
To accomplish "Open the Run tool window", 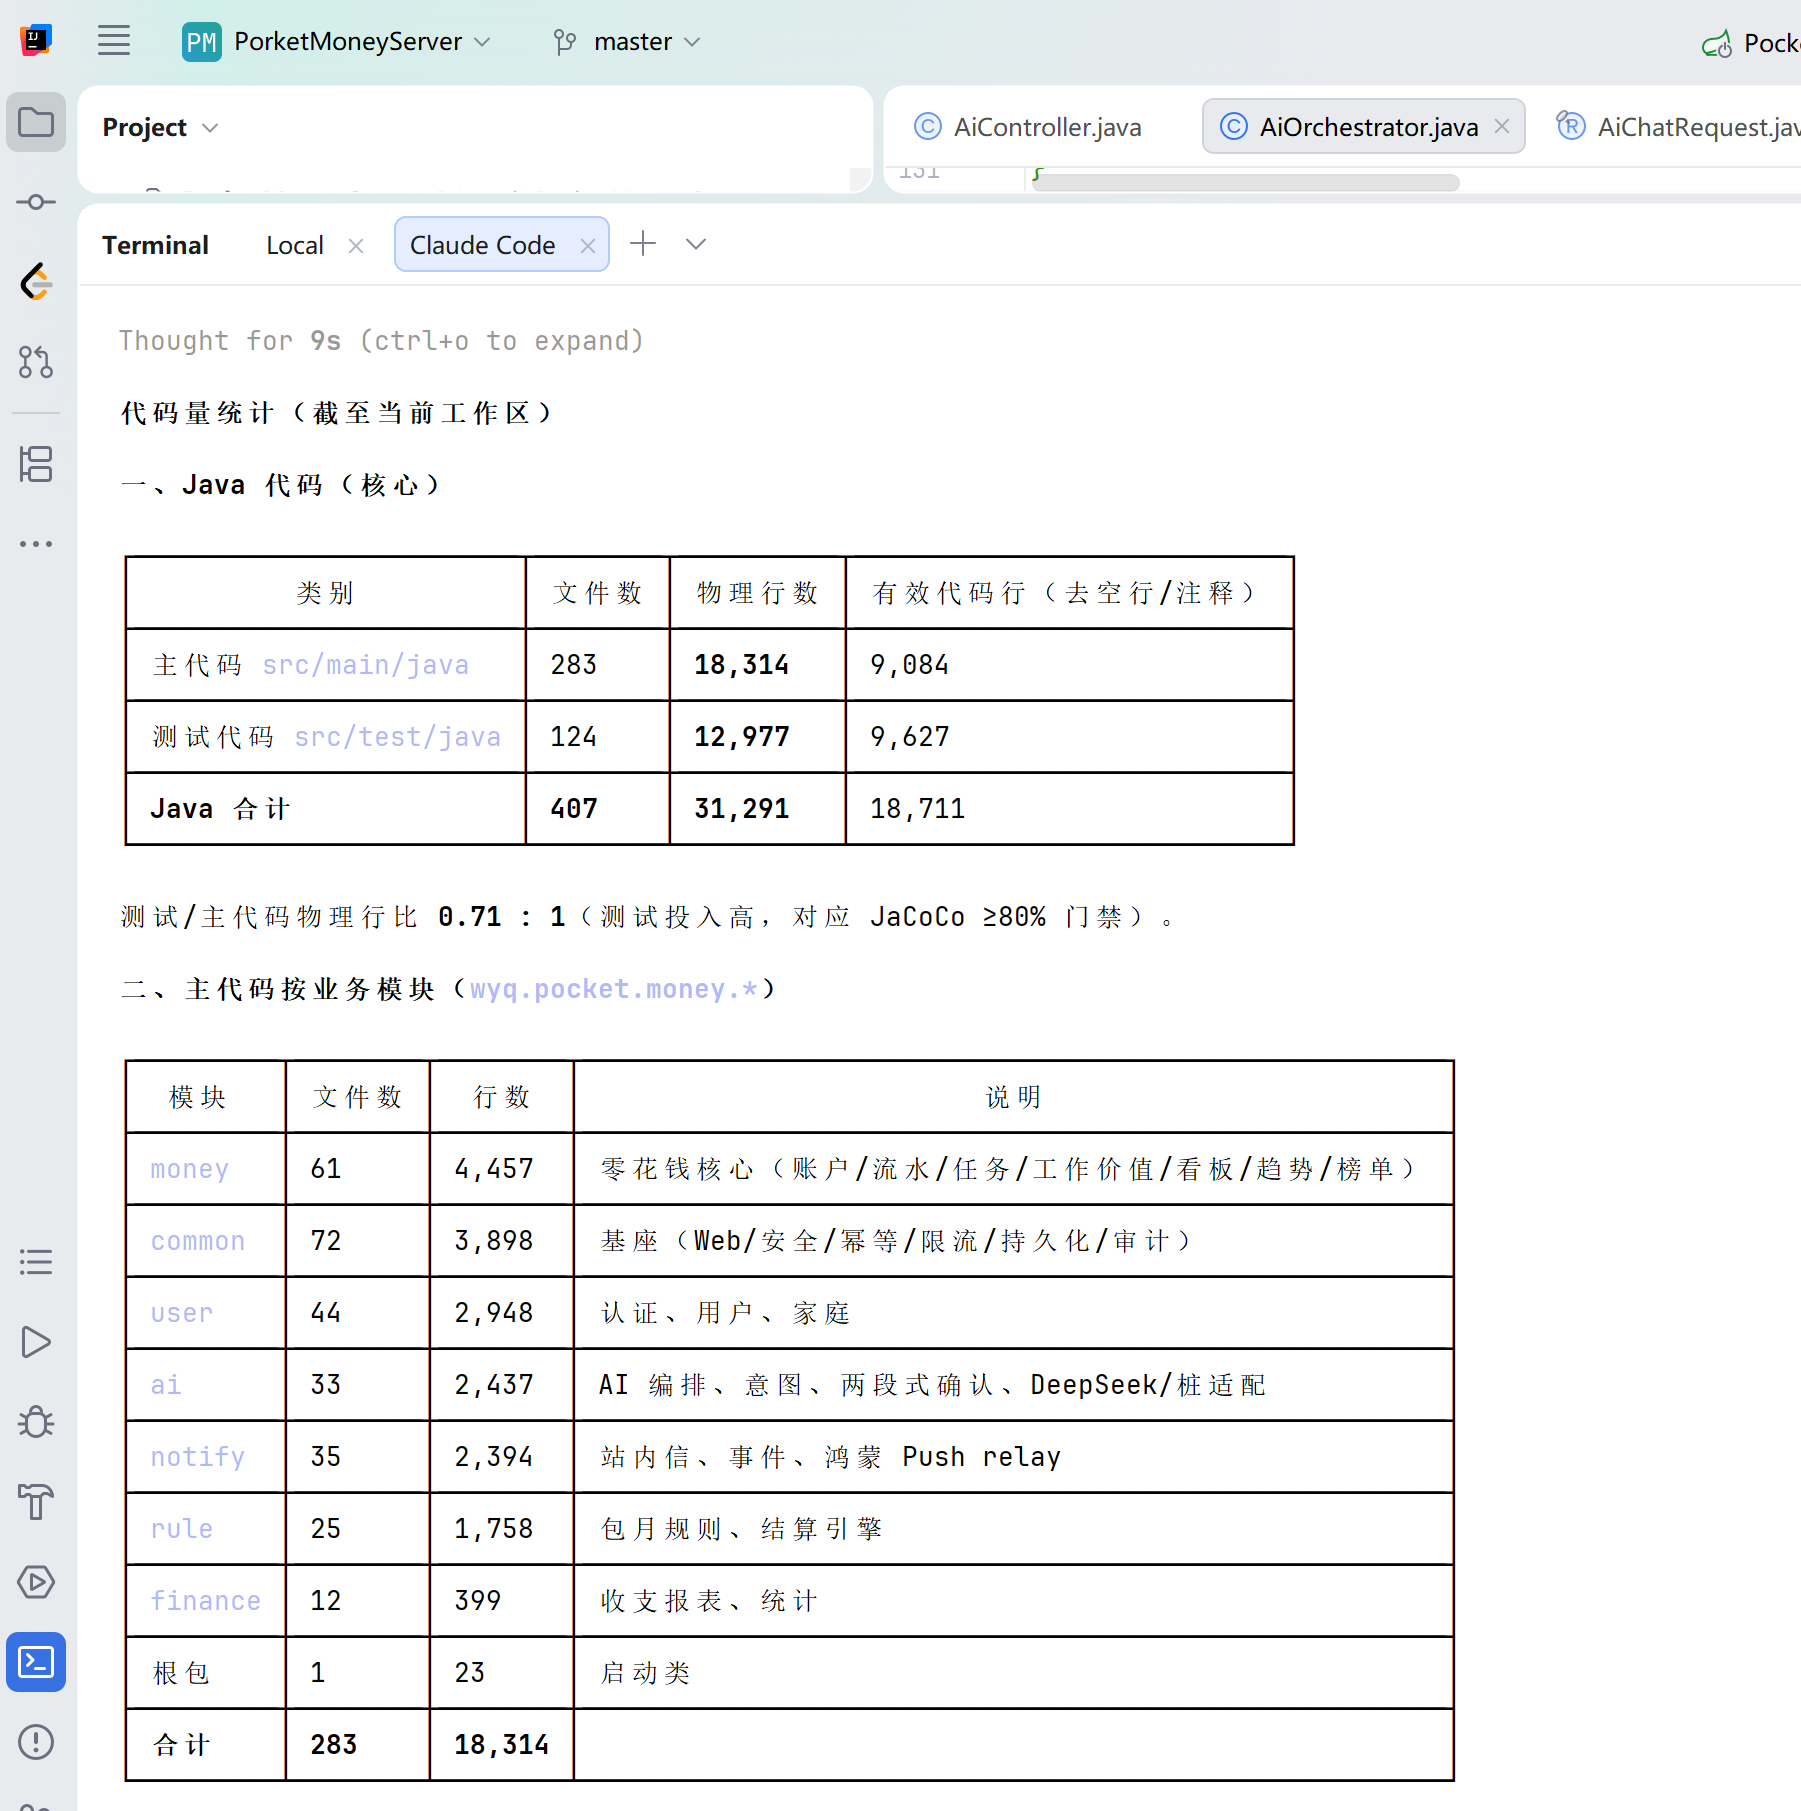I will click(x=36, y=1342).
